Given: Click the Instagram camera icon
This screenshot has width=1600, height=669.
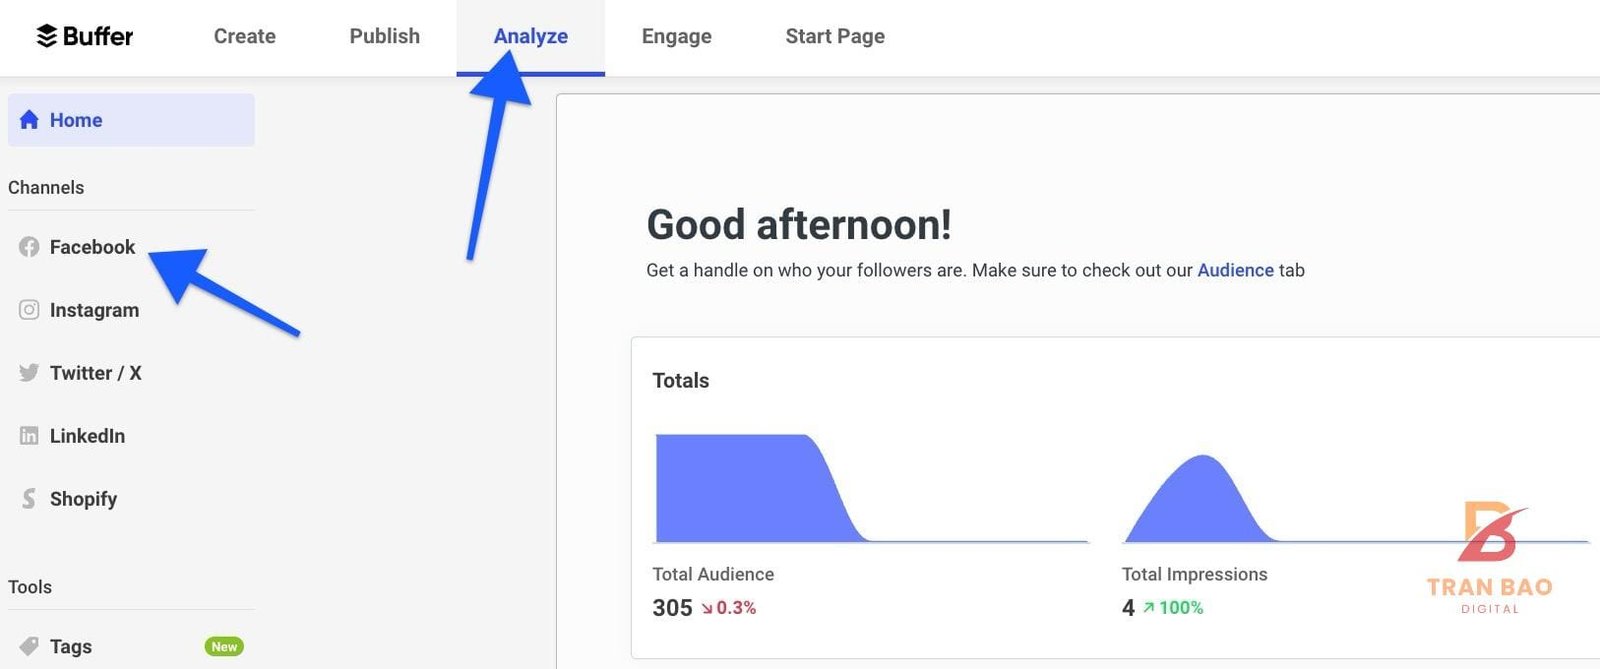Looking at the screenshot, I should tap(29, 310).
